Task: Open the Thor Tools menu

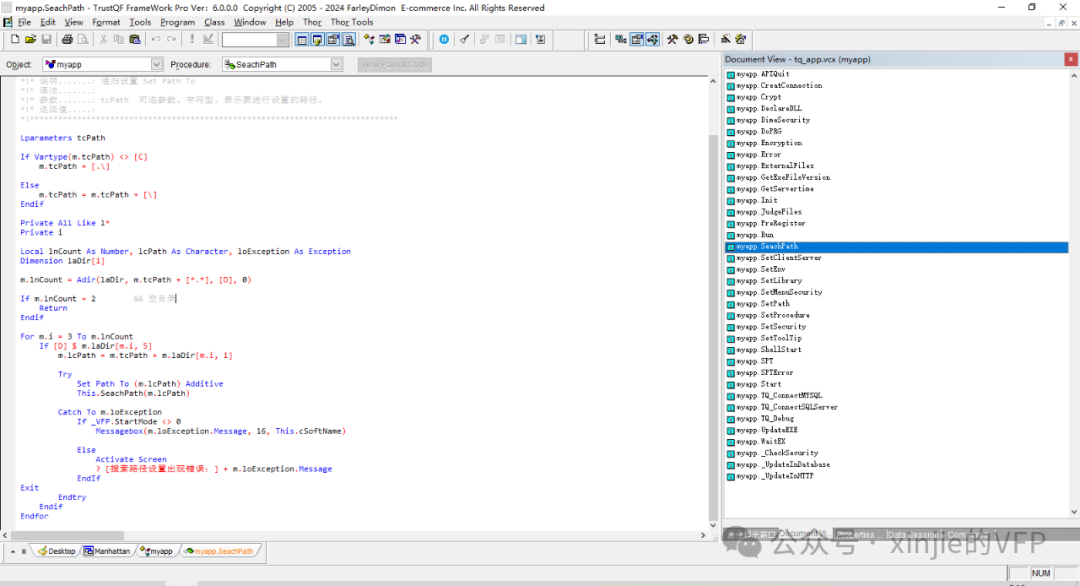Action: 352,22
